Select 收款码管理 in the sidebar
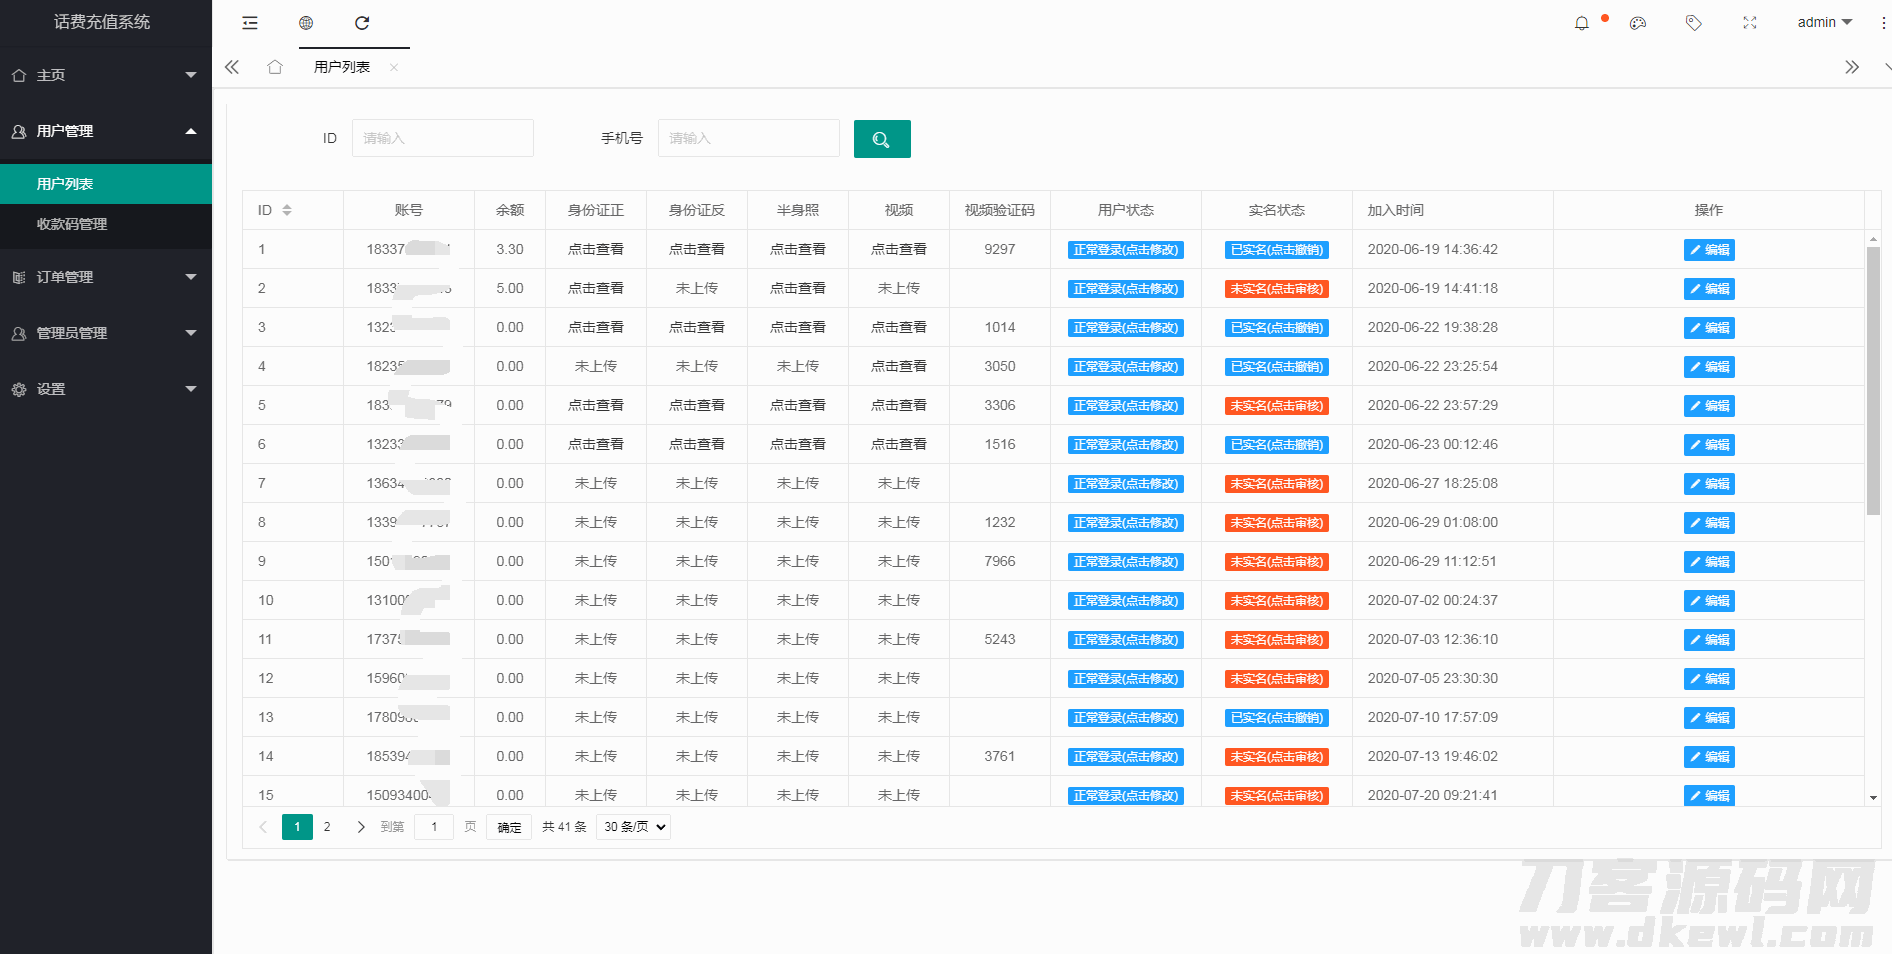 (x=72, y=224)
